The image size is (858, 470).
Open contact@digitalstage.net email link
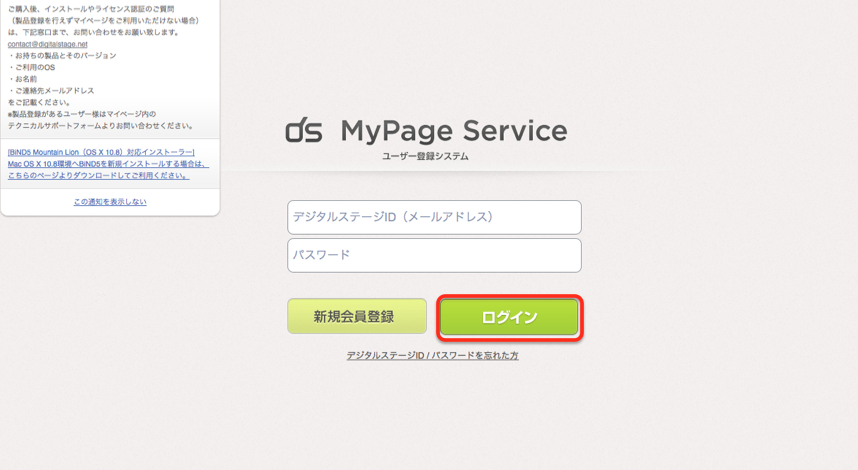[x=48, y=44]
